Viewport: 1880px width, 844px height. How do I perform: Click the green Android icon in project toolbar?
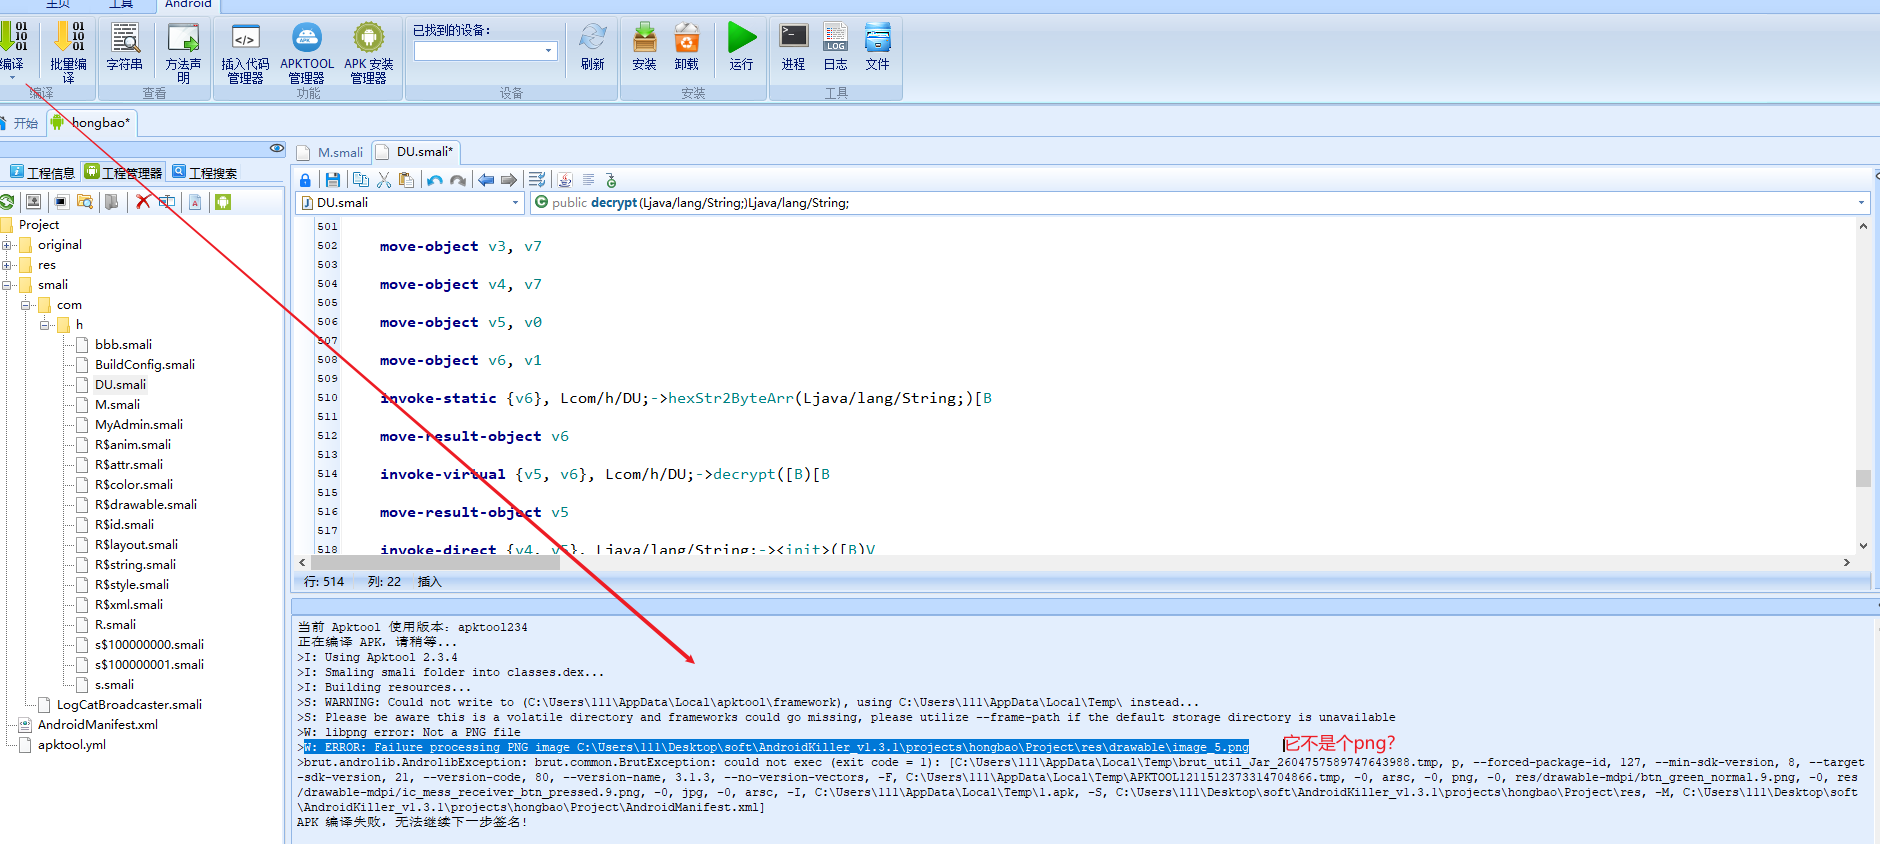223,202
